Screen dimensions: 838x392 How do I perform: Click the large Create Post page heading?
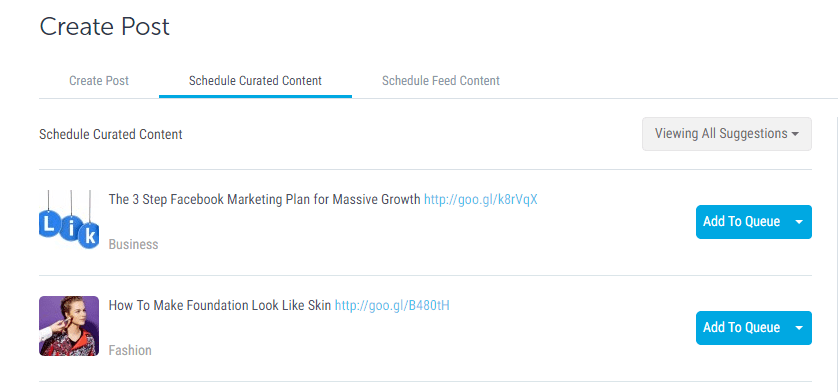tap(105, 26)
